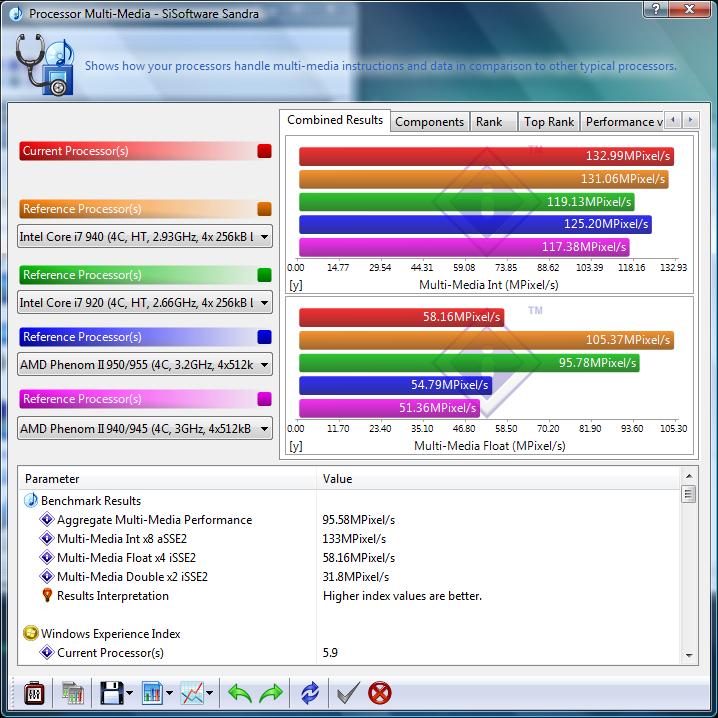Click the blue Reference Processor color swatch
The height and width of the screenshot is (718, 718).
point(264,337)
